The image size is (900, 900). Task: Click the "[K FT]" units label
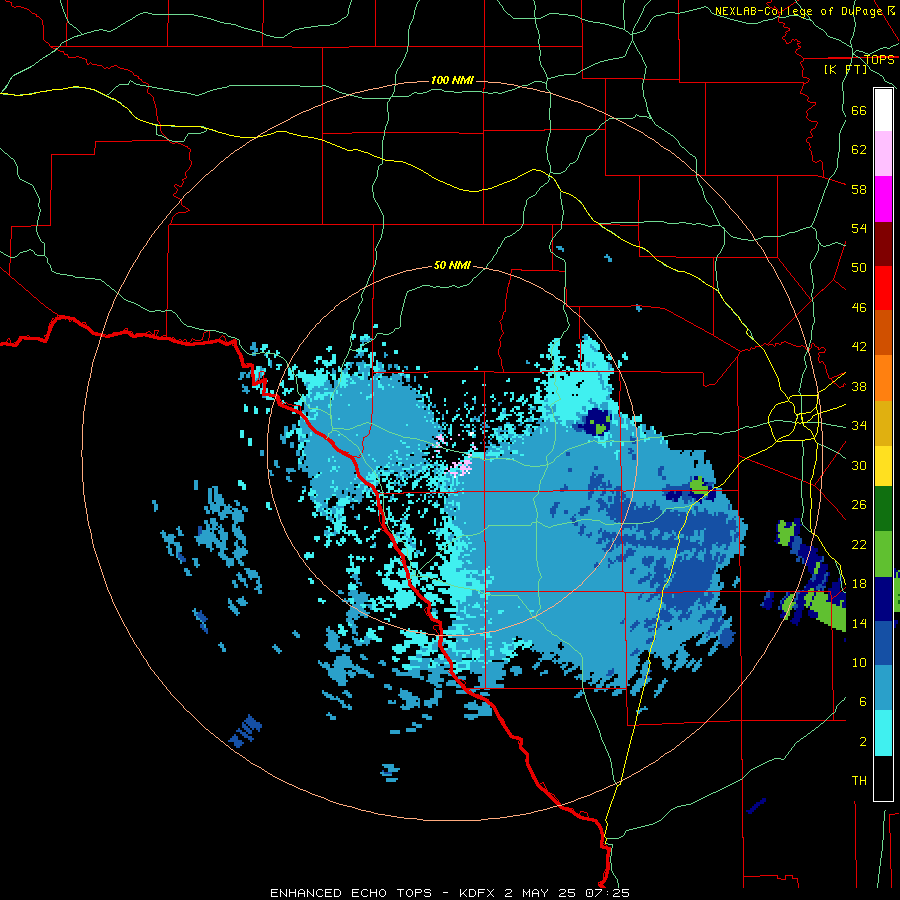pos(845,69)
